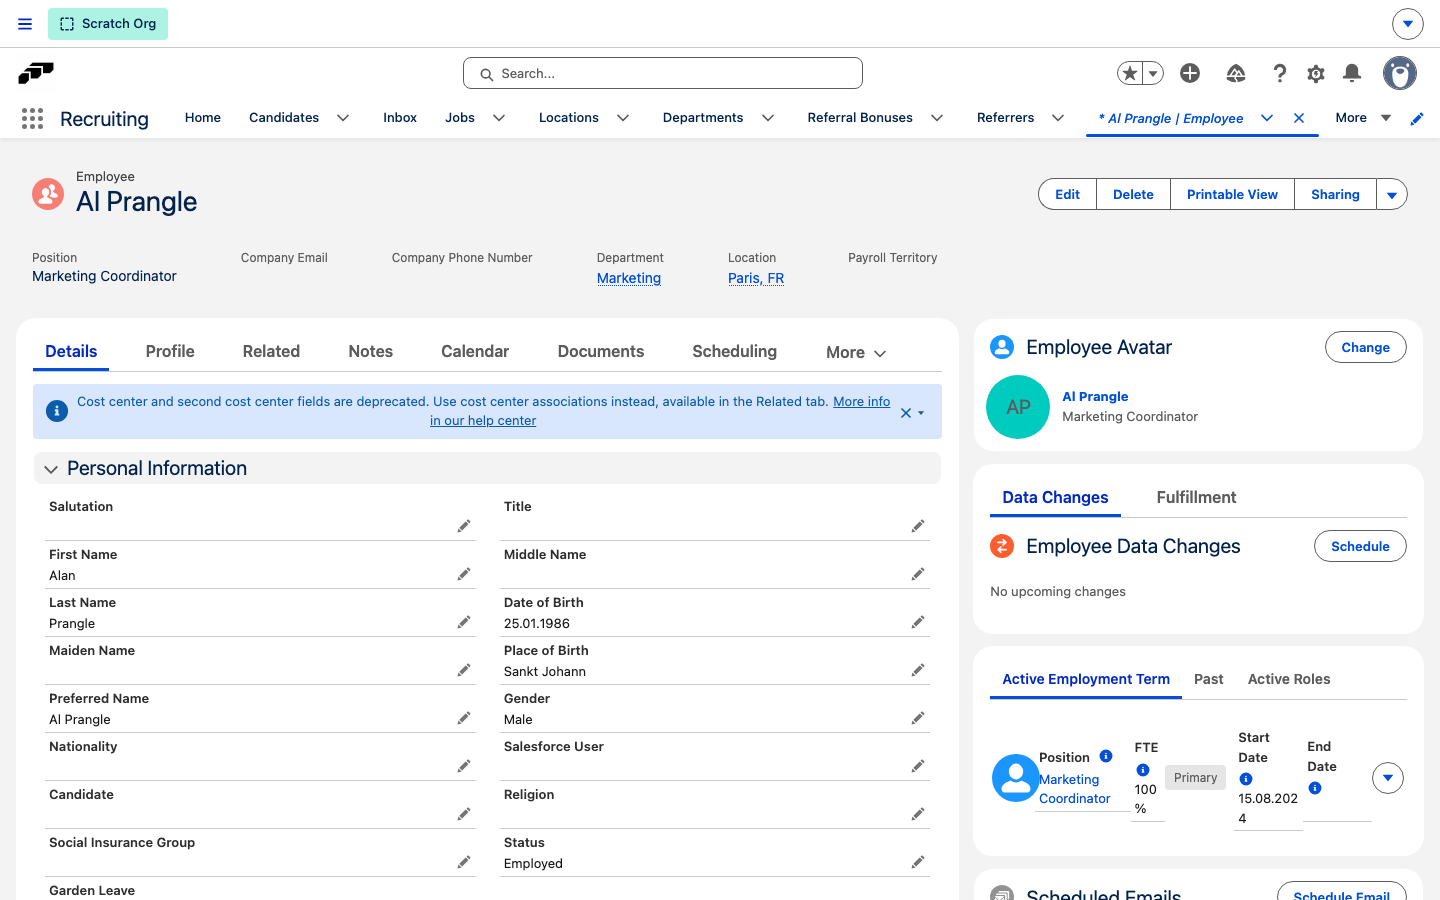Edit the First Name field pencil

pos(464,574)
